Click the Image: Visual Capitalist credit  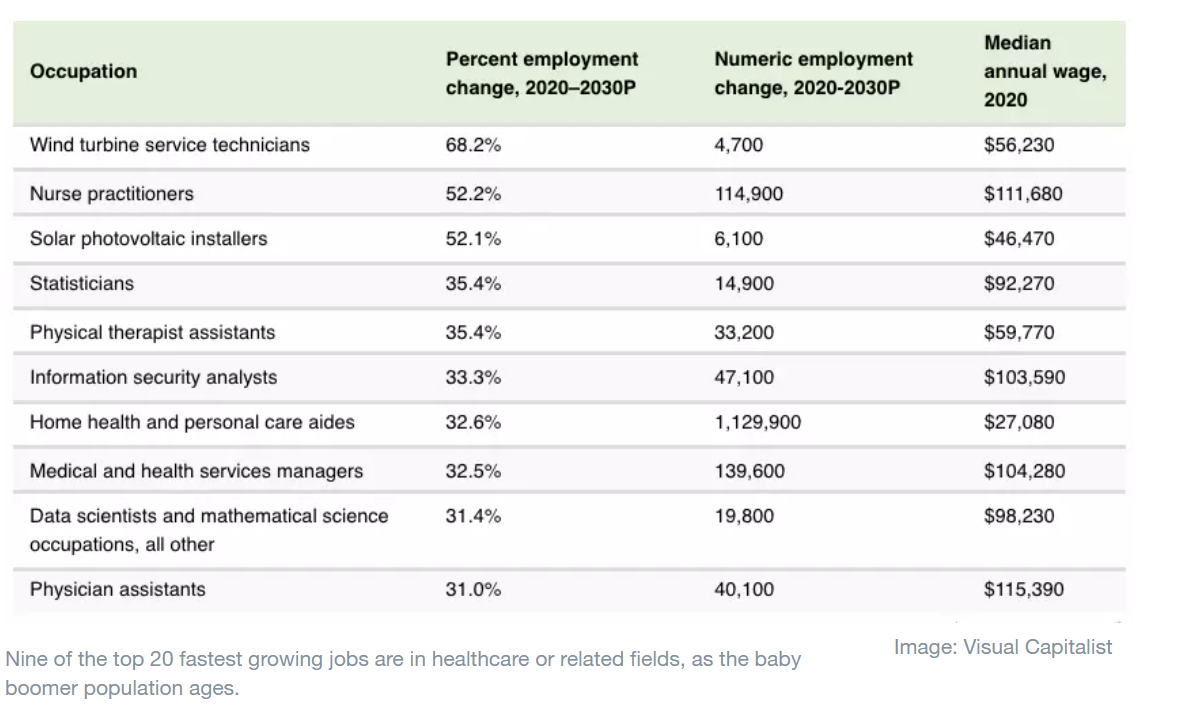click(x=1002, y=647)
